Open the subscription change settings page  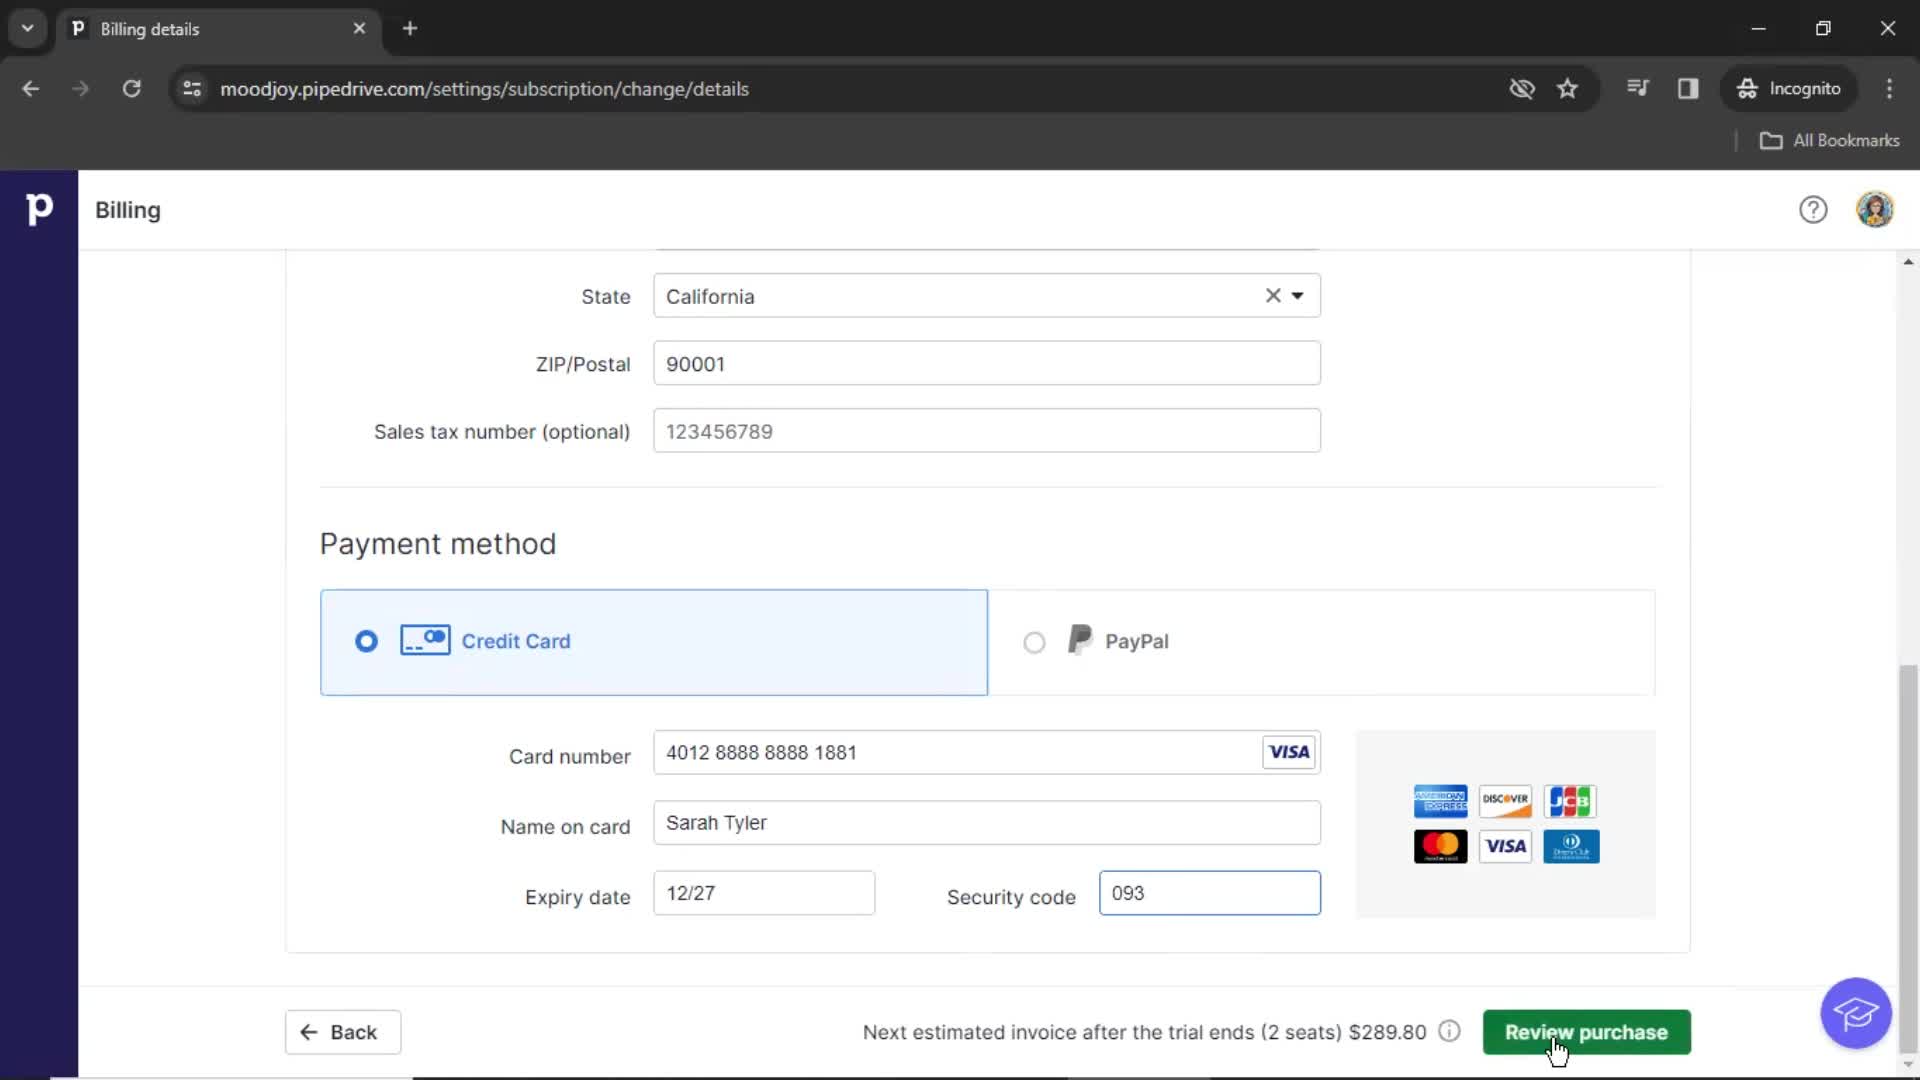pos(484,88)
